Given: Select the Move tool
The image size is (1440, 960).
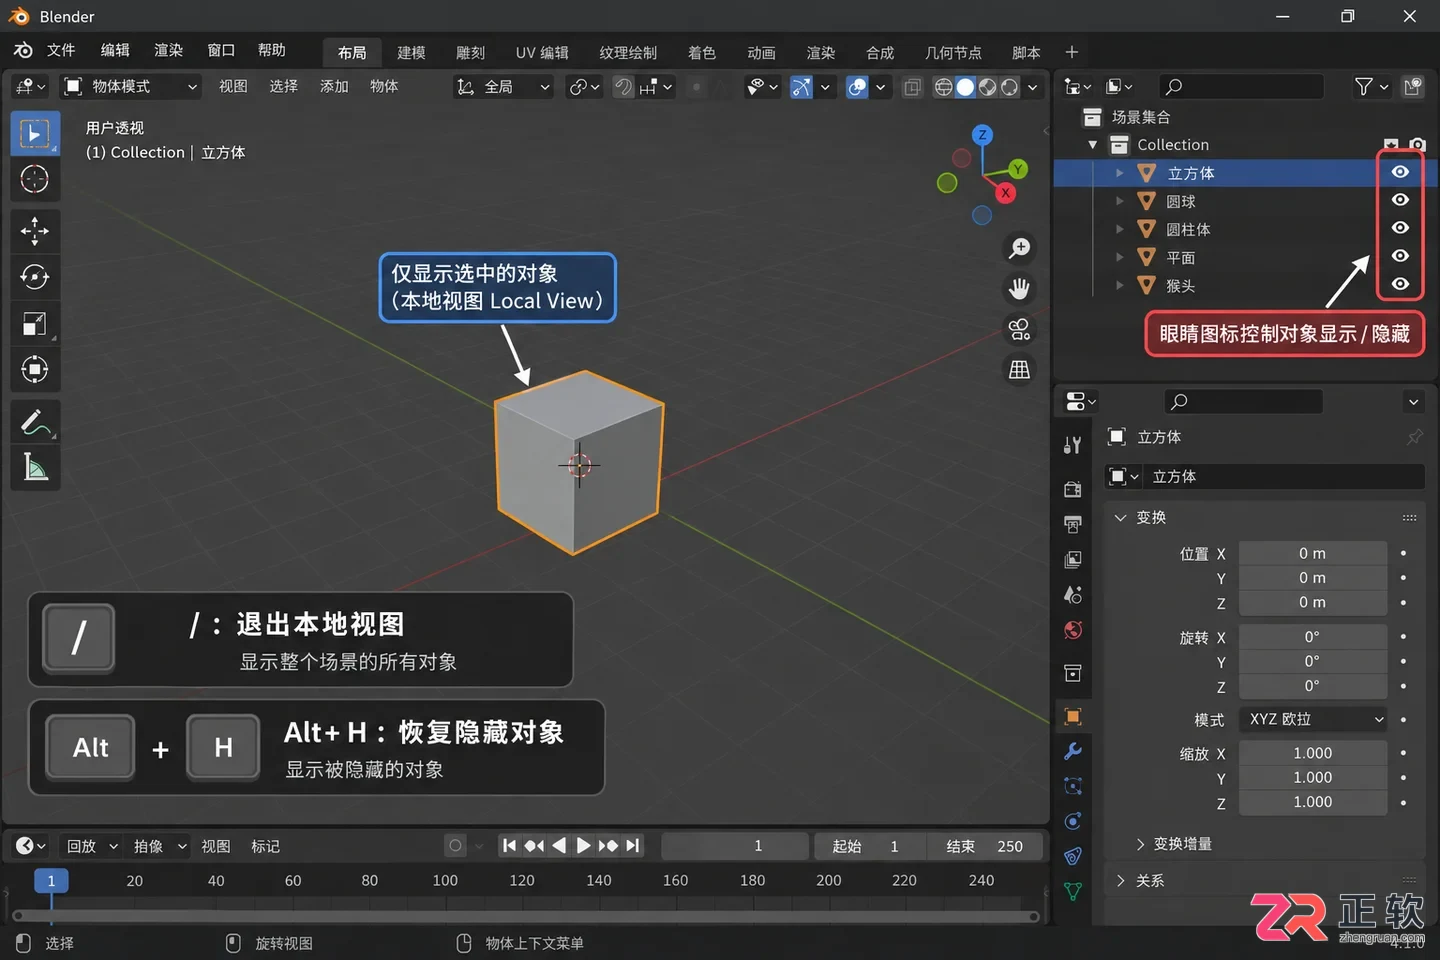Looking at the screenshot, I should point(35,231).
